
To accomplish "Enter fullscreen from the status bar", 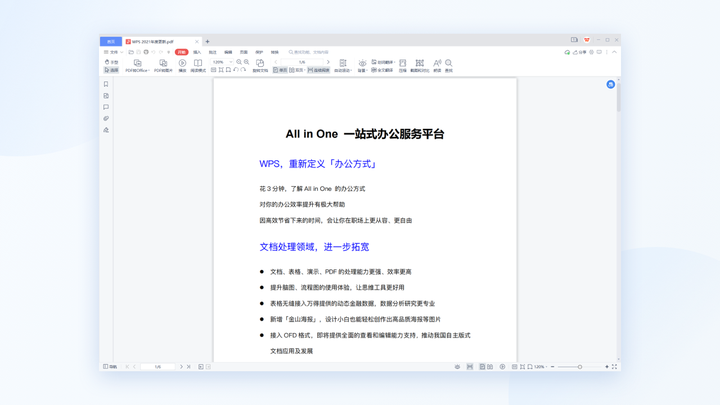I will tap(614, 366).
